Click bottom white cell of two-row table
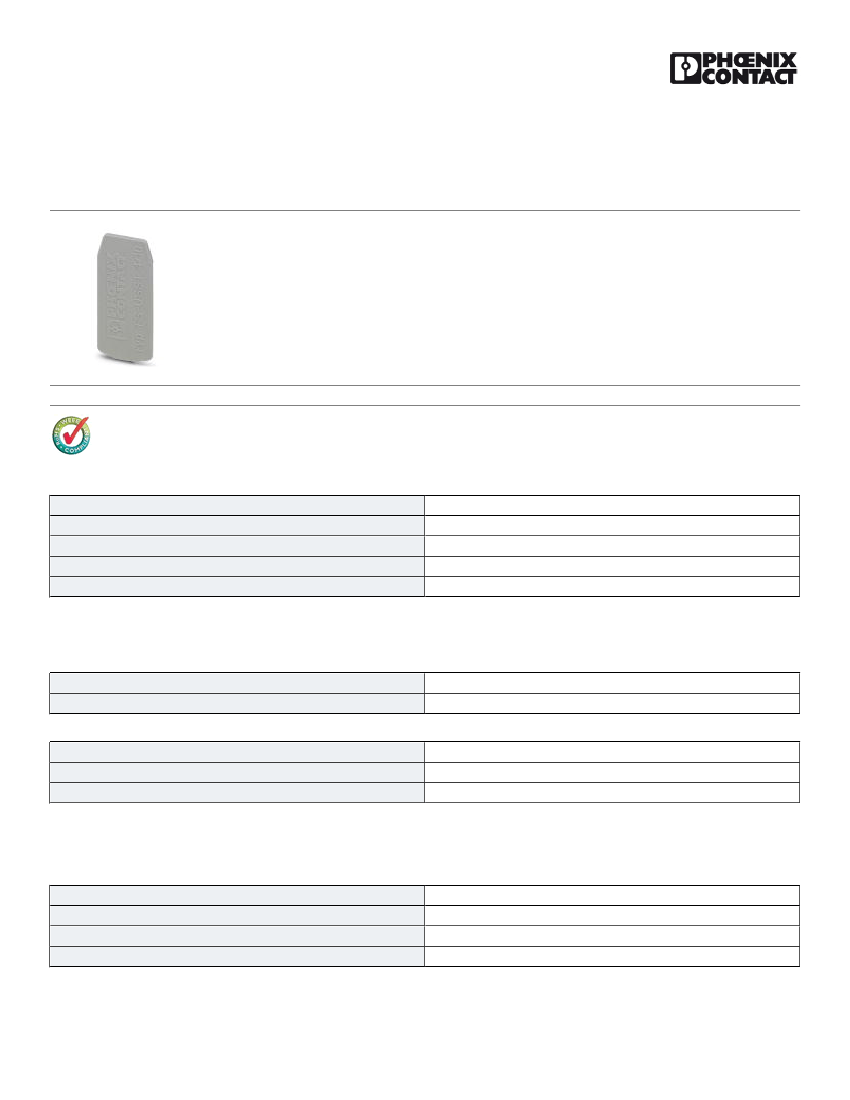Viewport: 850px width, 1100px height. (x=612, y=704)
